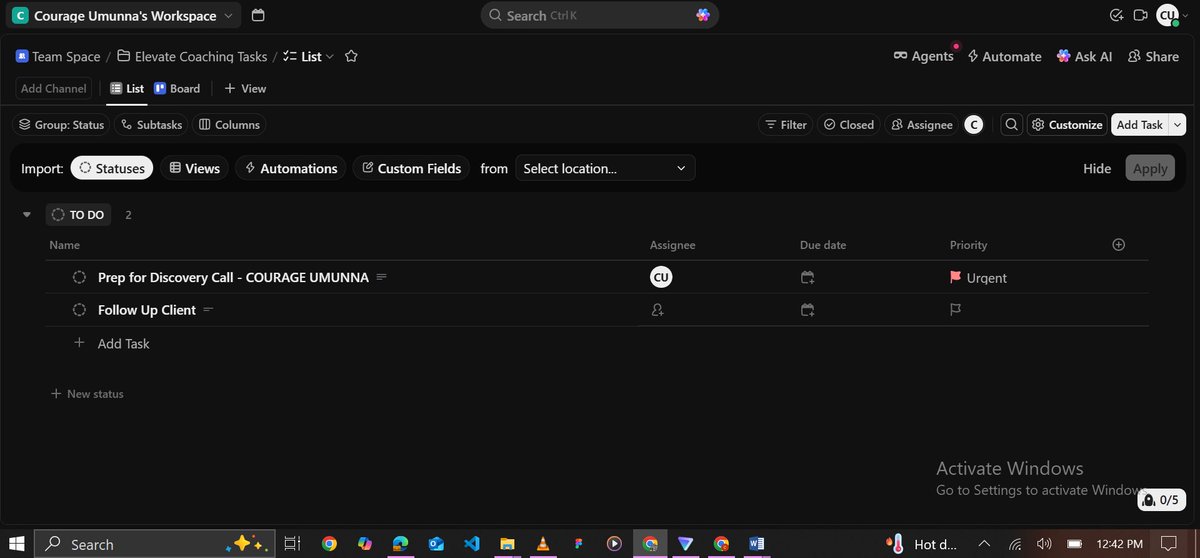The image size is (1200, 558).
Task: Open Customize panel
Action: pyautogui.click(x=1067, y=125)
